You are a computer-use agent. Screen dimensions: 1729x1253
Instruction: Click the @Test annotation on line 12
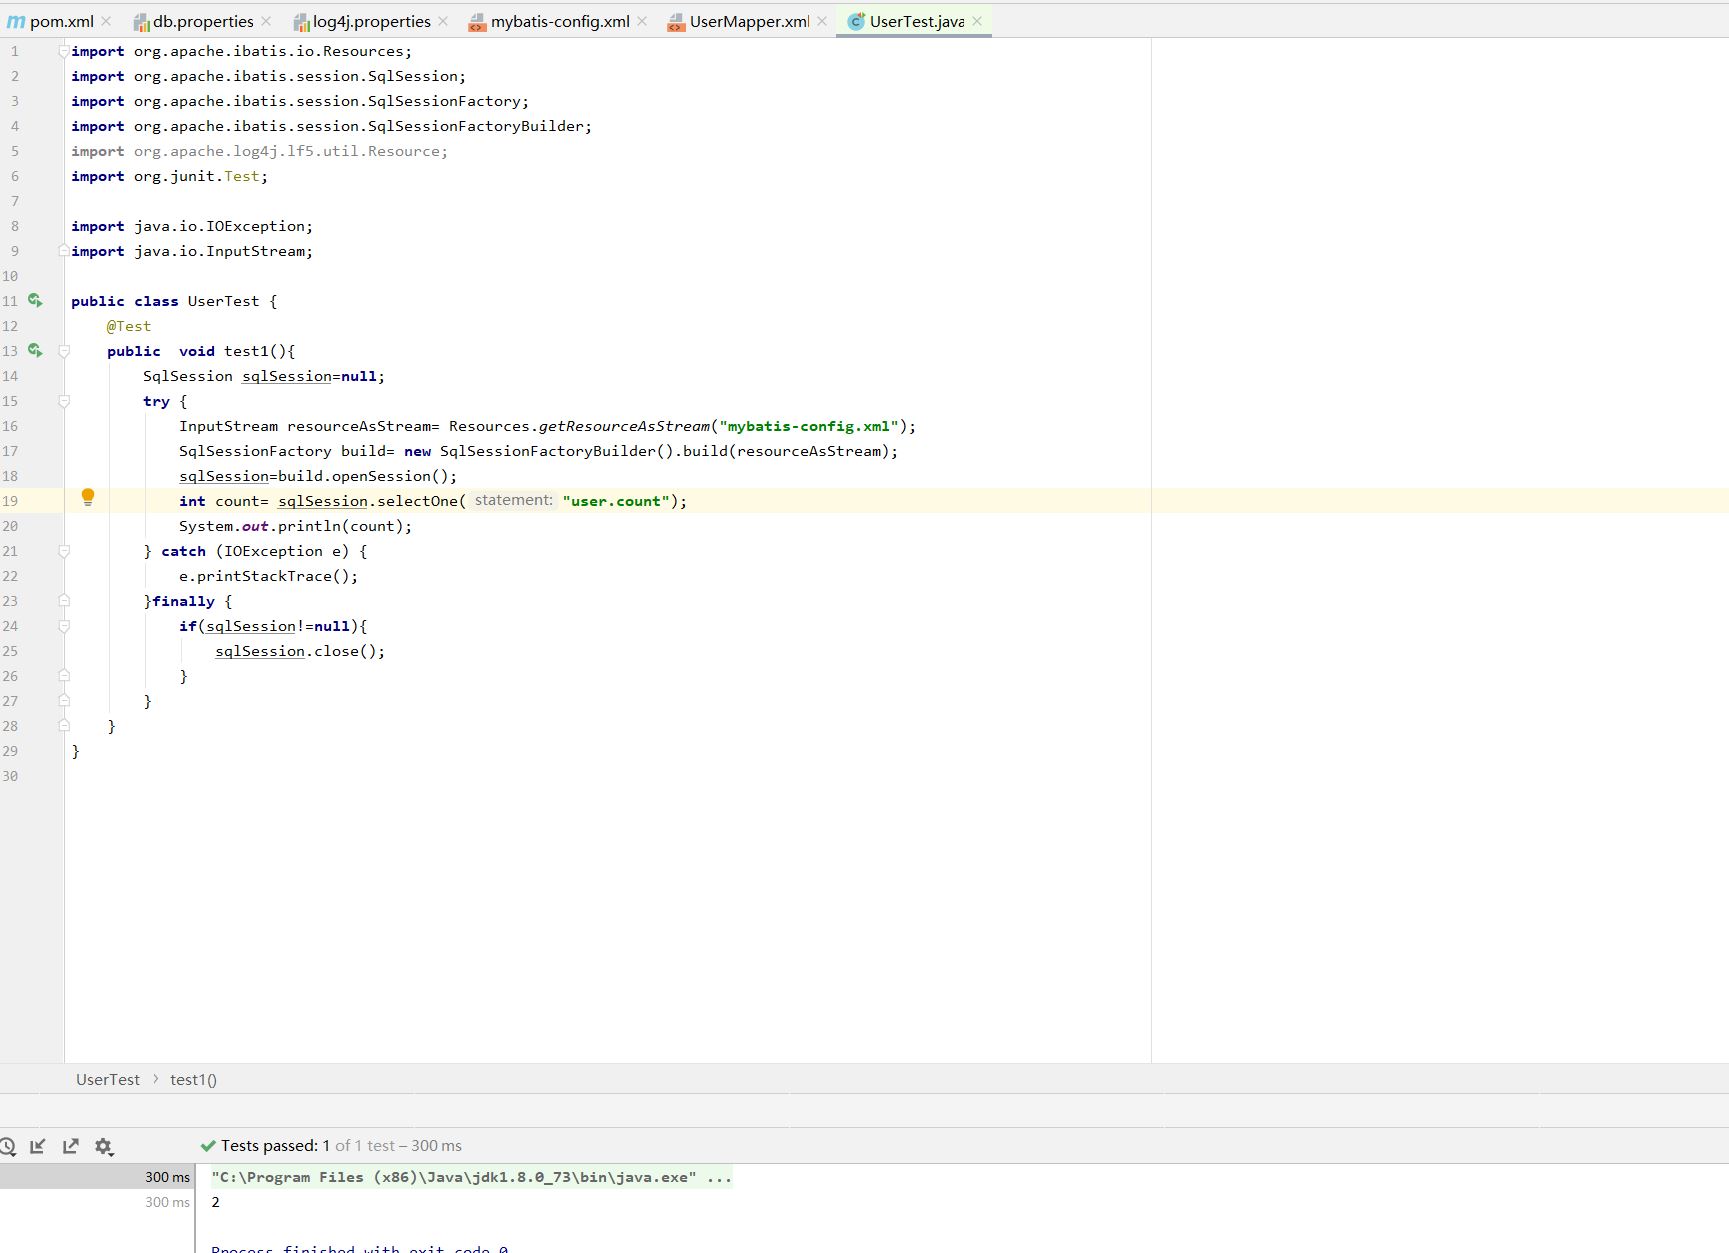coord(129,326)
